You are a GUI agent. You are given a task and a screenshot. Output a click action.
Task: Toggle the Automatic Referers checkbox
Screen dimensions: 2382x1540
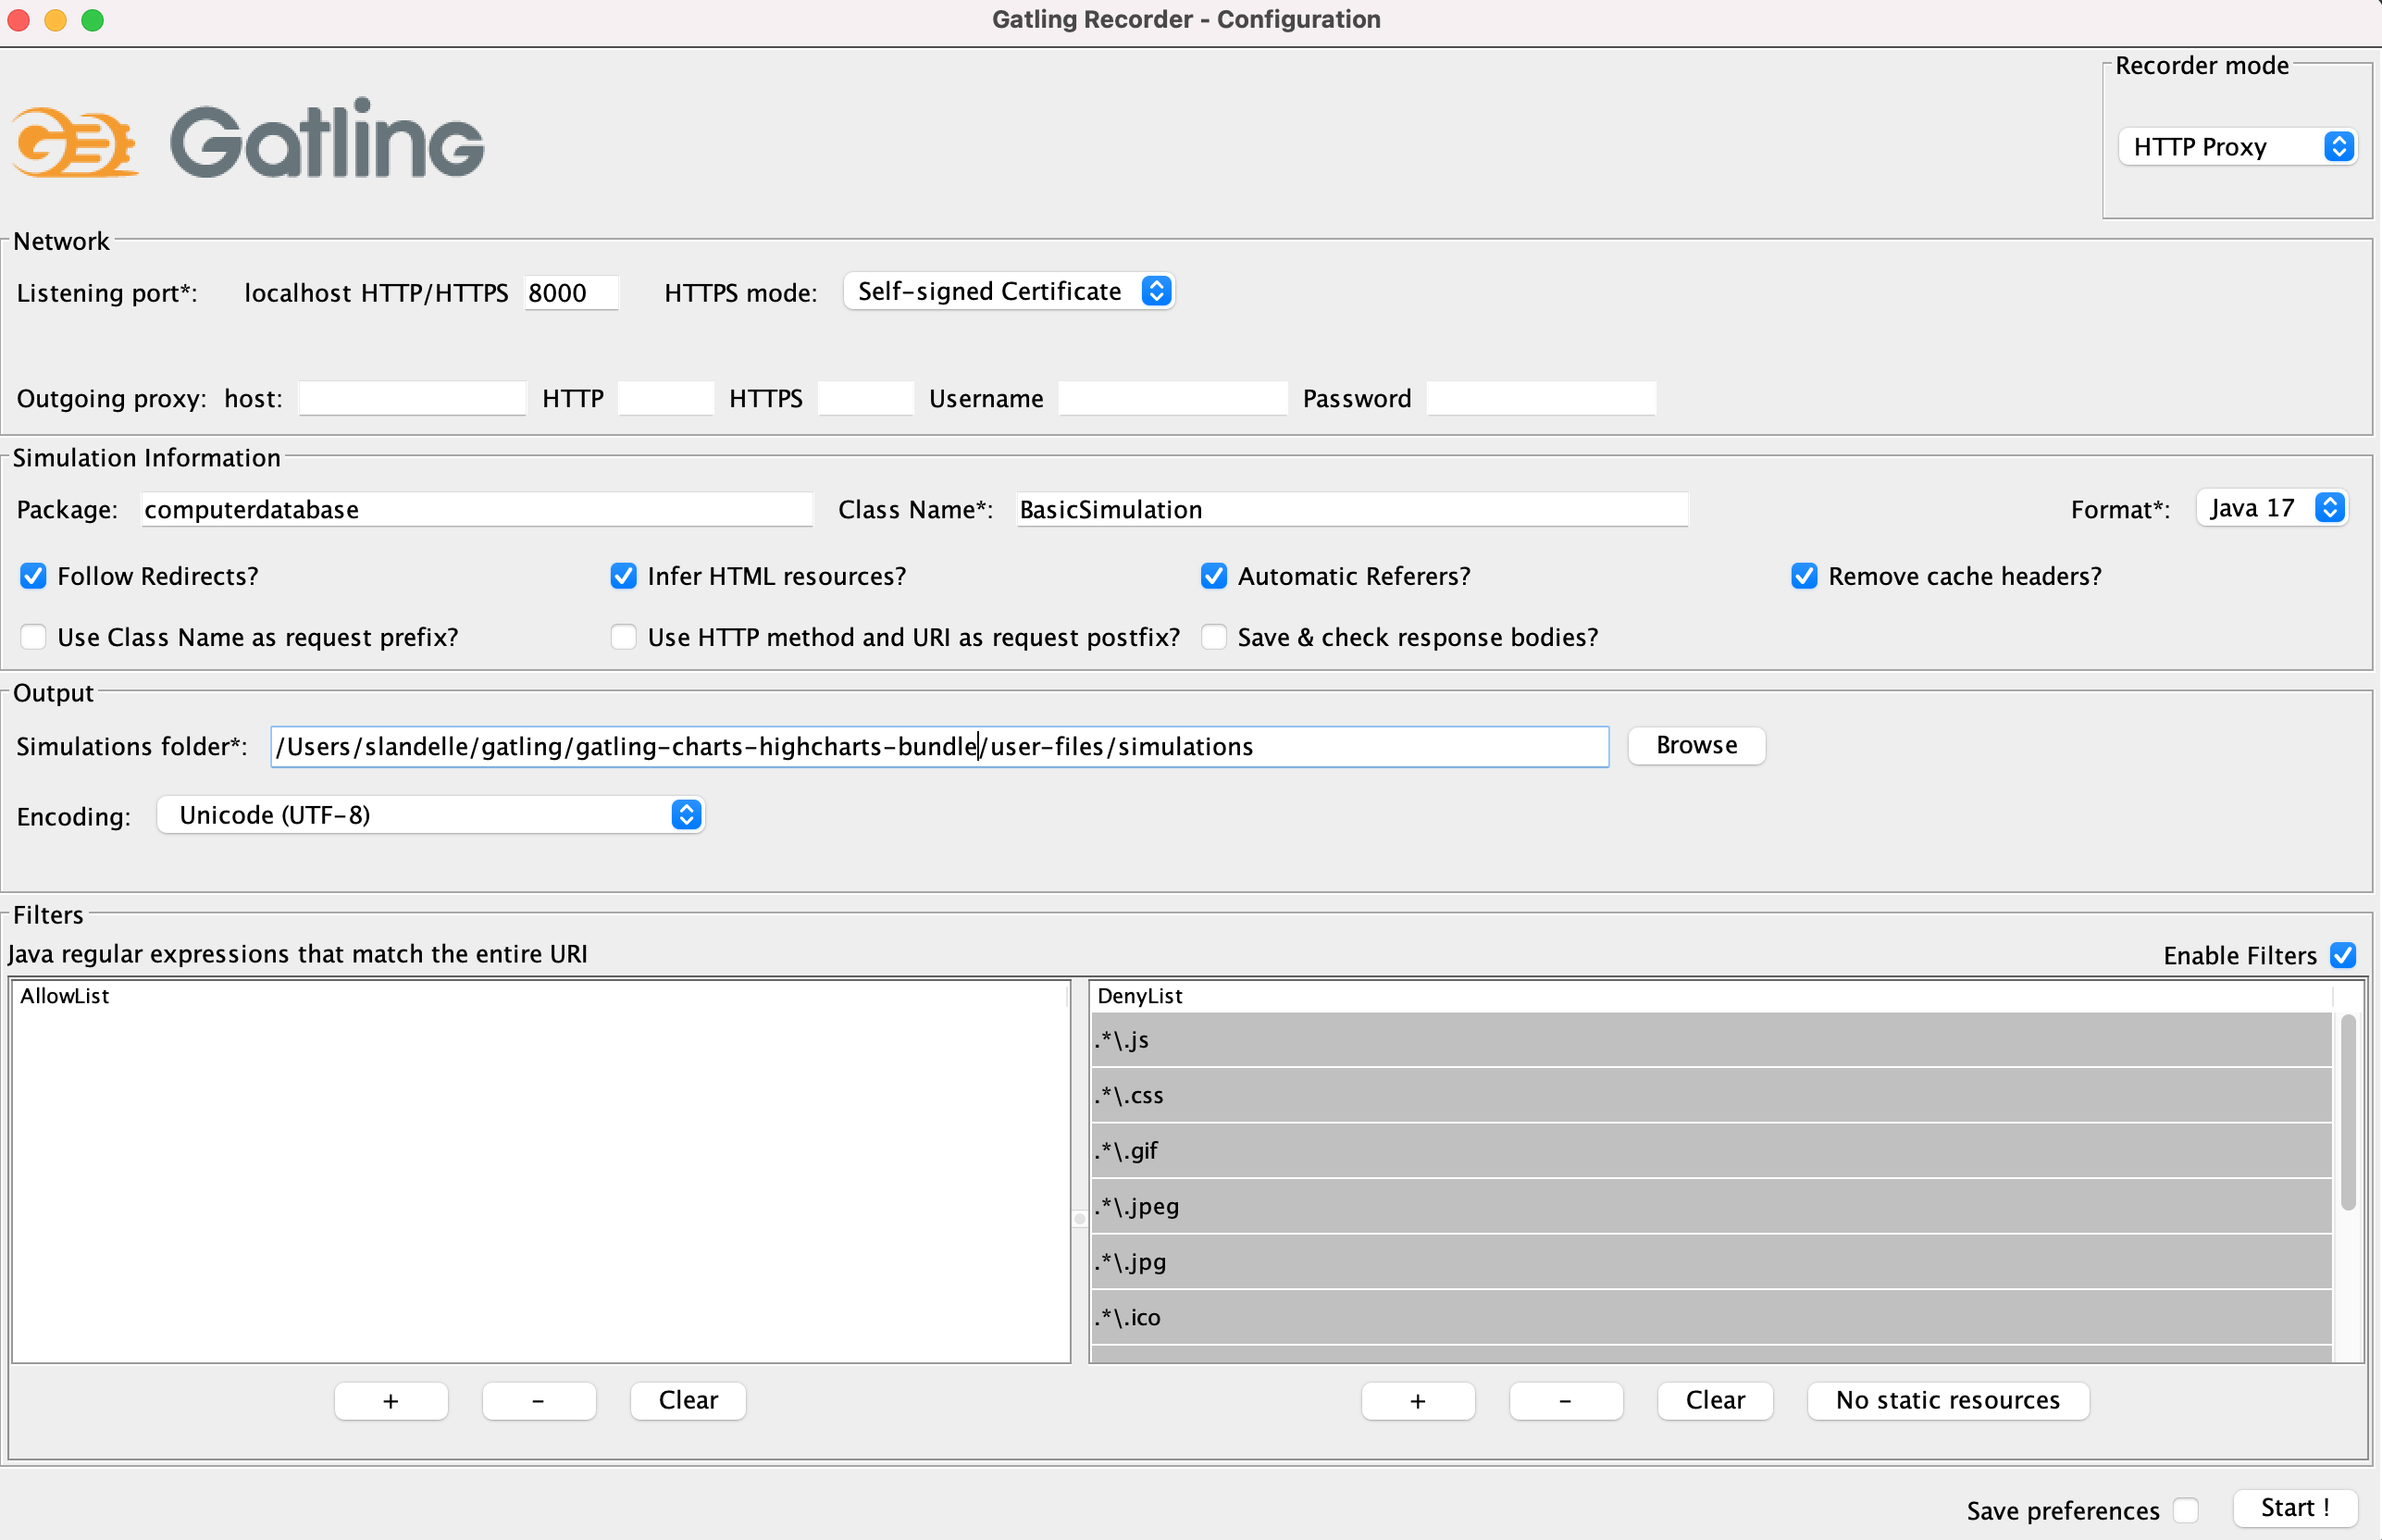pos(1214,576)
